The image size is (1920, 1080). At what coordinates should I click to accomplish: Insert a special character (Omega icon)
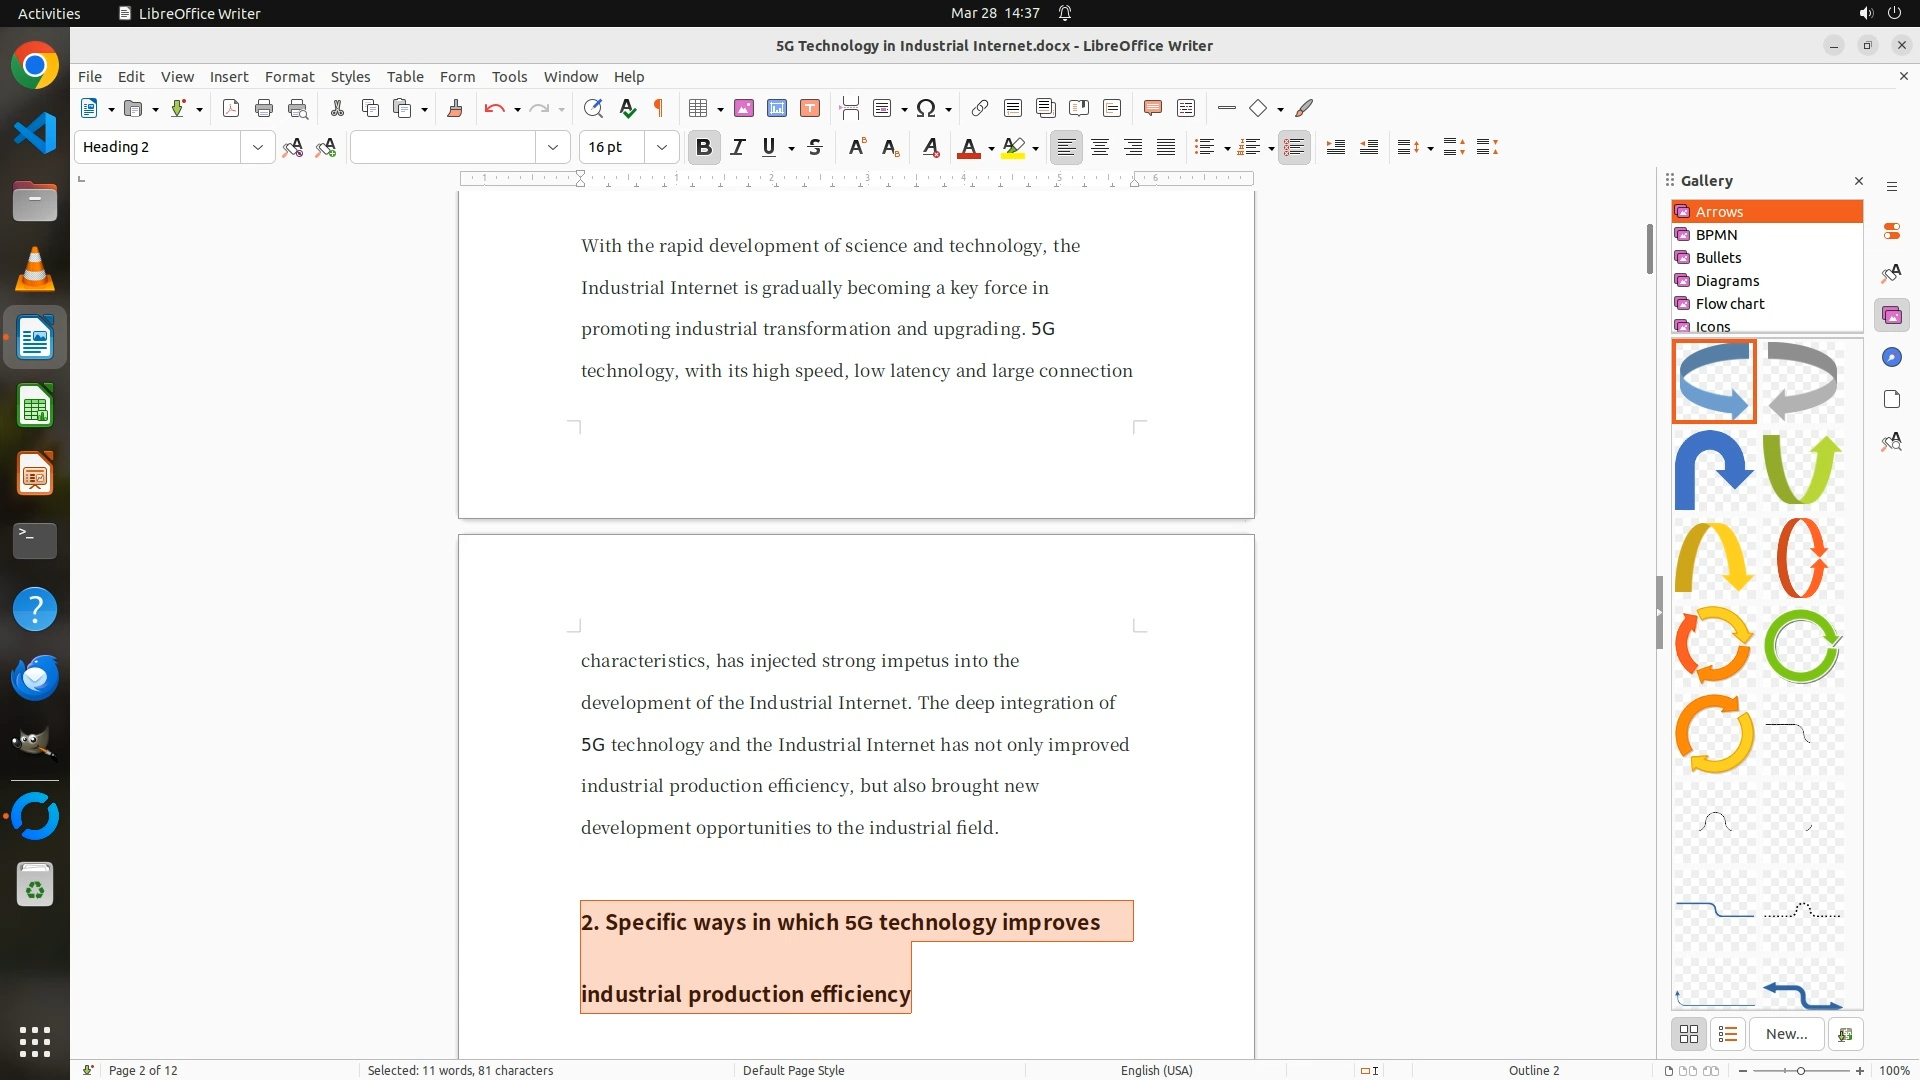pos(926,108)
